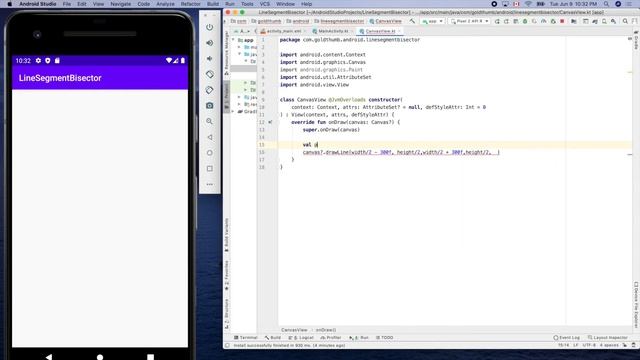Open emulator extended controls (three dots)
Viewport: 640px width, 360px height.
coord(209,184)
